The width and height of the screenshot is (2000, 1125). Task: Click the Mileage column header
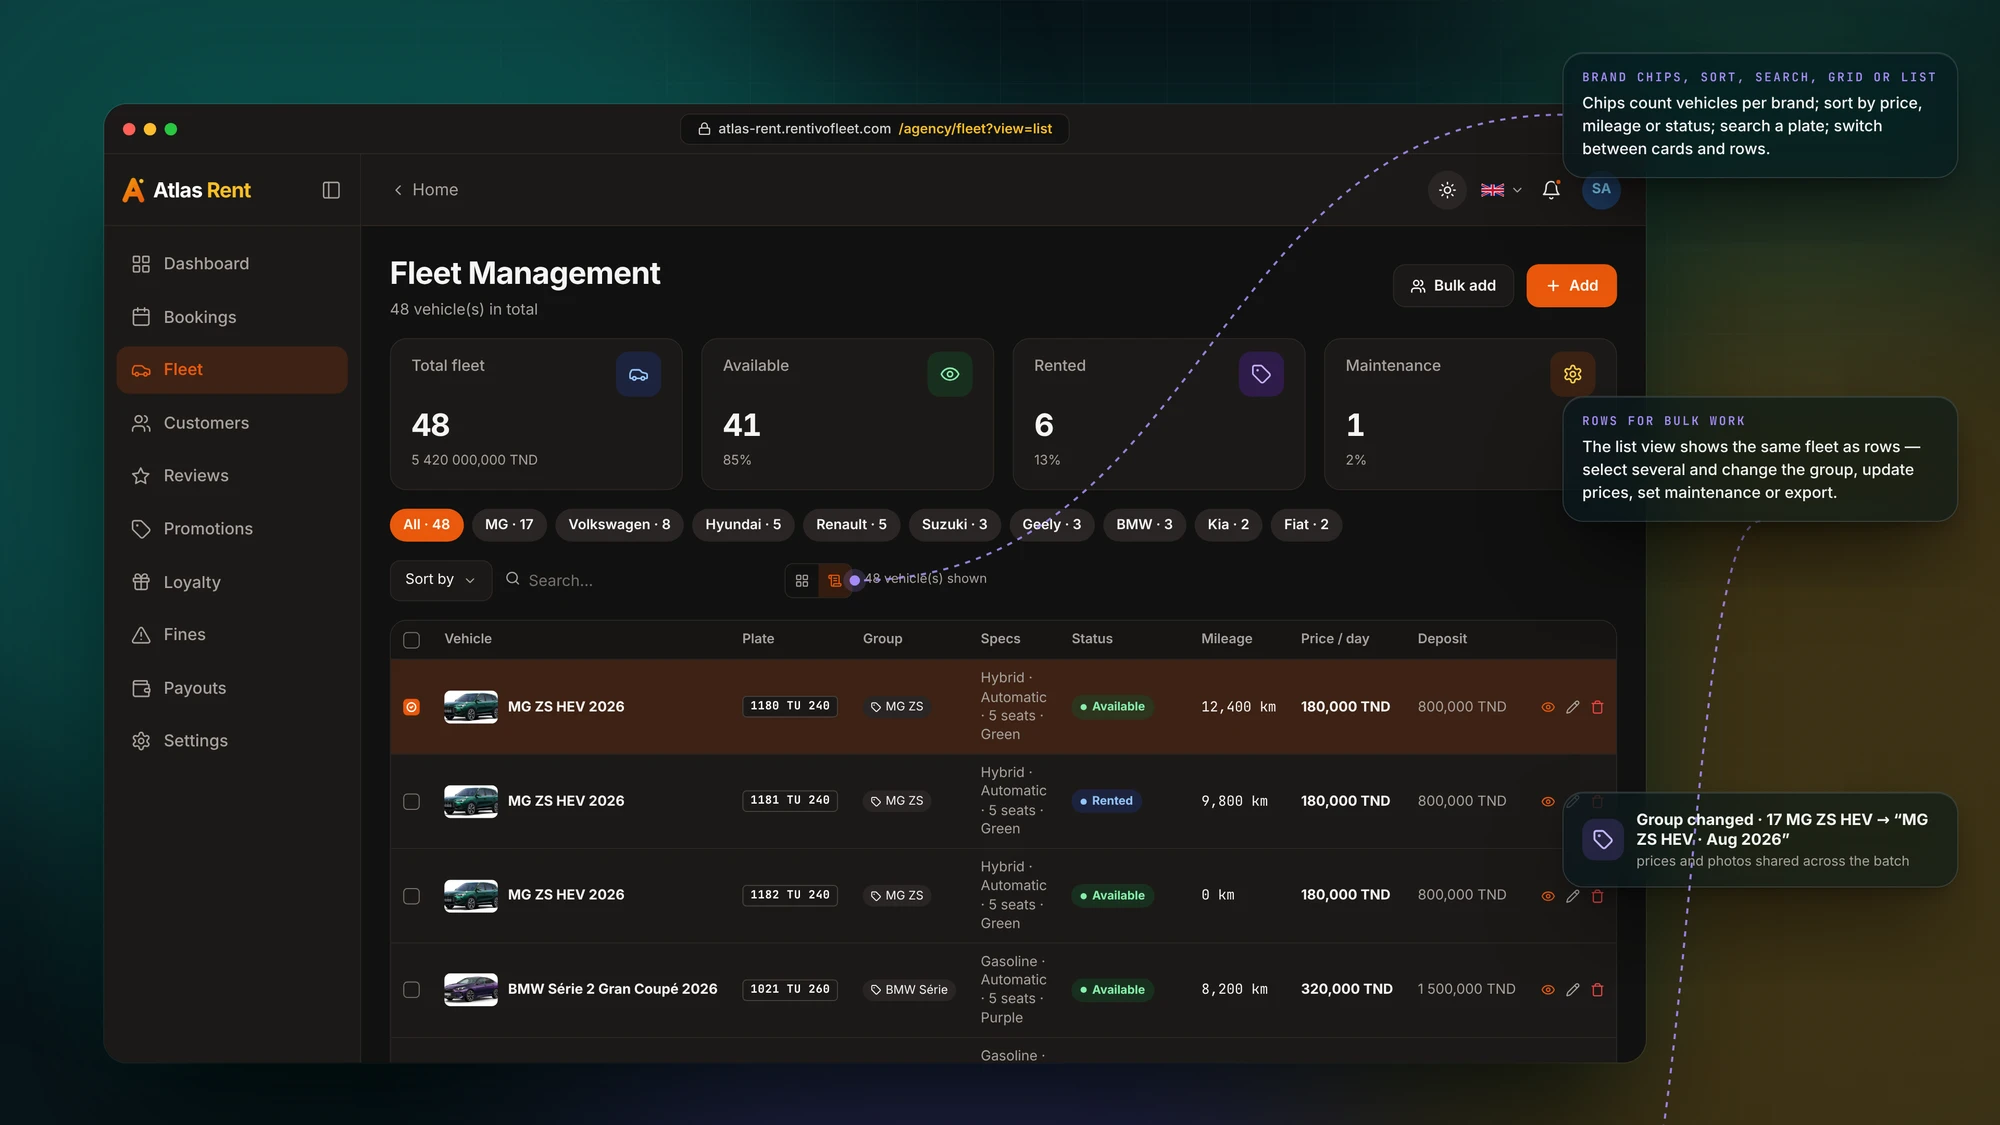click(x=1226, y=639)
